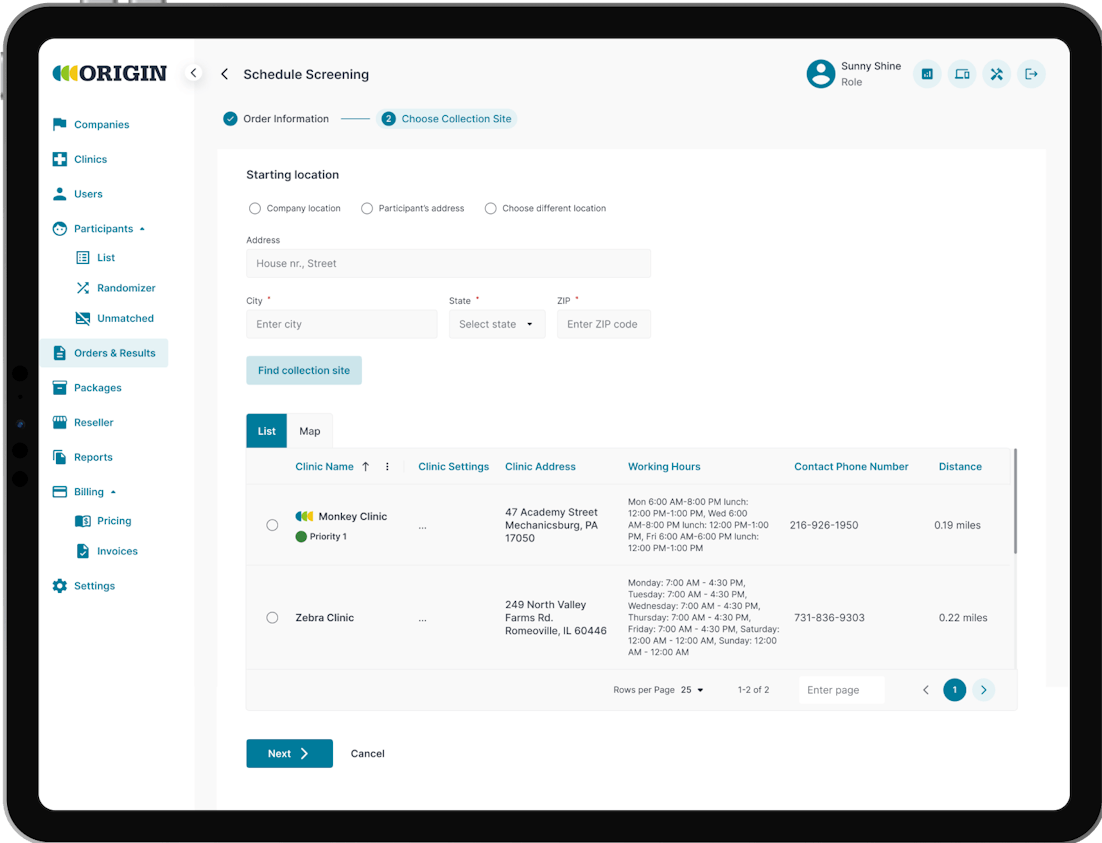
Task: Click the Billing card icon
Action: (60, 491)
